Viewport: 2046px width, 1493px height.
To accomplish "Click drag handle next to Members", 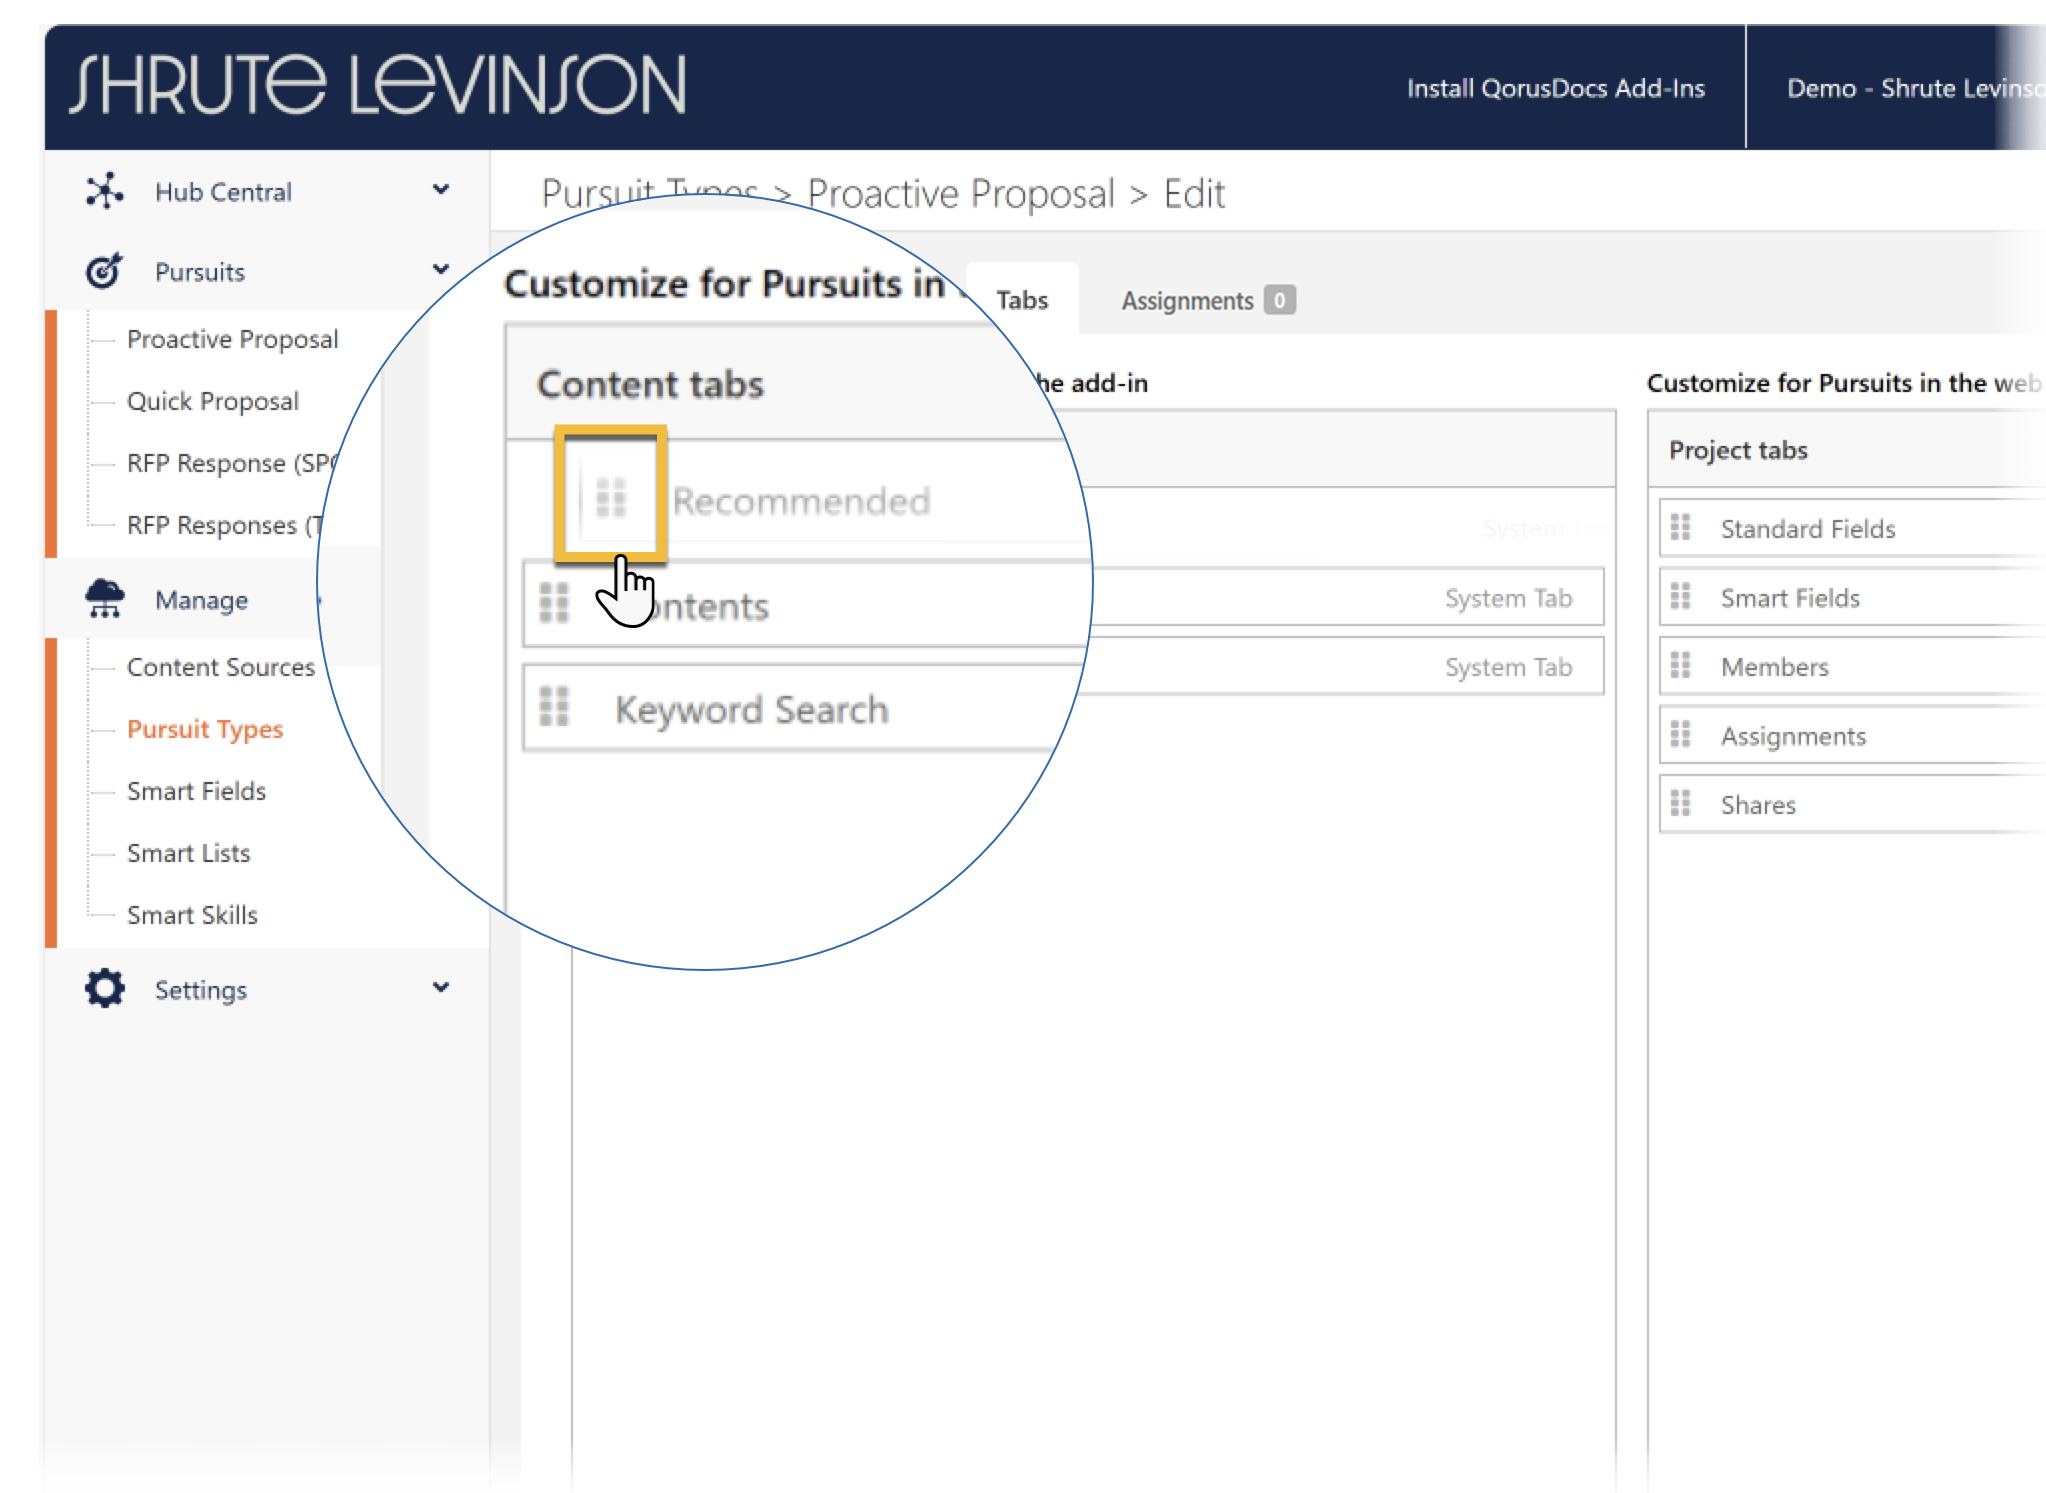I will coord(1681,665).
